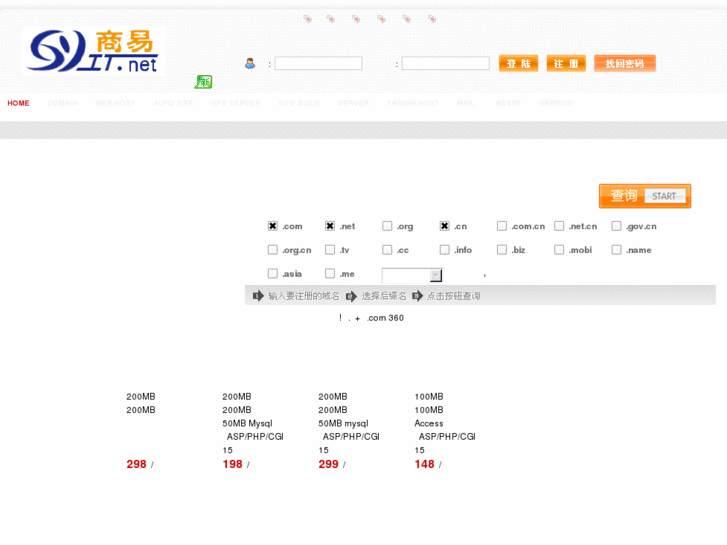
Task: Click the user avatar icon by the login field
Action: [x=250, y=64]
